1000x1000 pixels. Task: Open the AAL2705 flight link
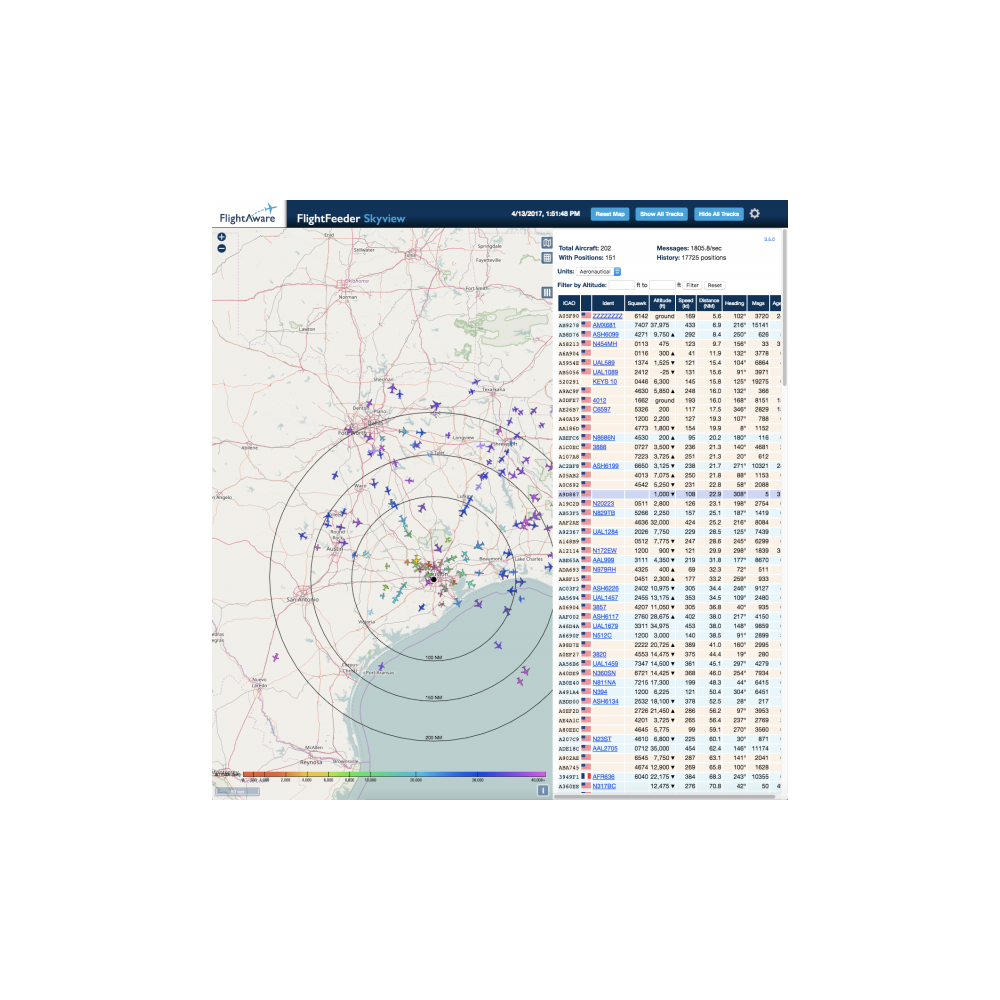click(x=605, y=748)
